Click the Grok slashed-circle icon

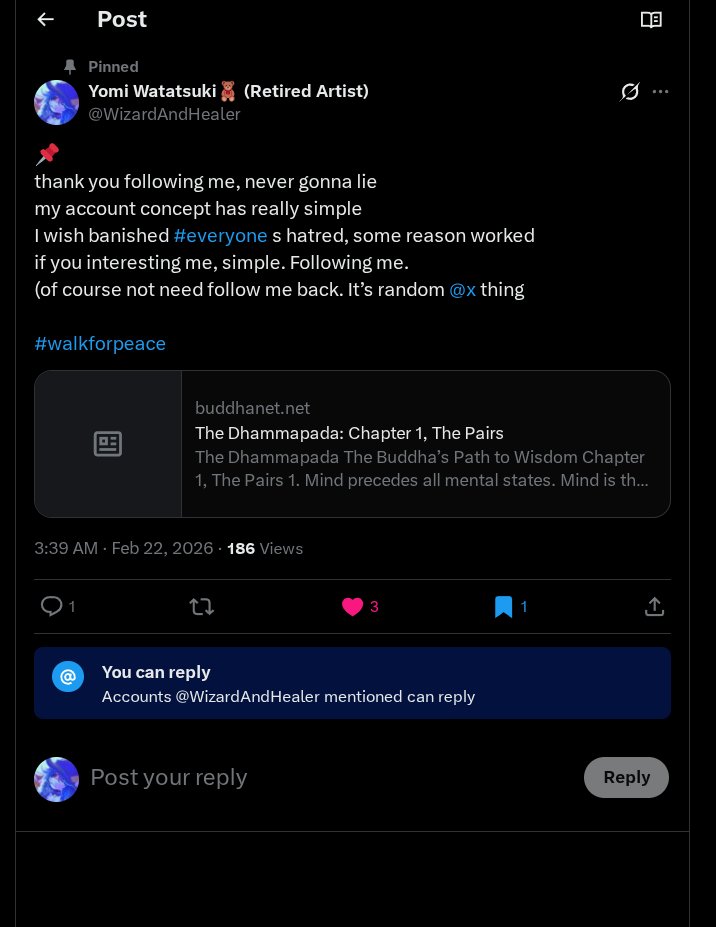(x=629, y=92)
